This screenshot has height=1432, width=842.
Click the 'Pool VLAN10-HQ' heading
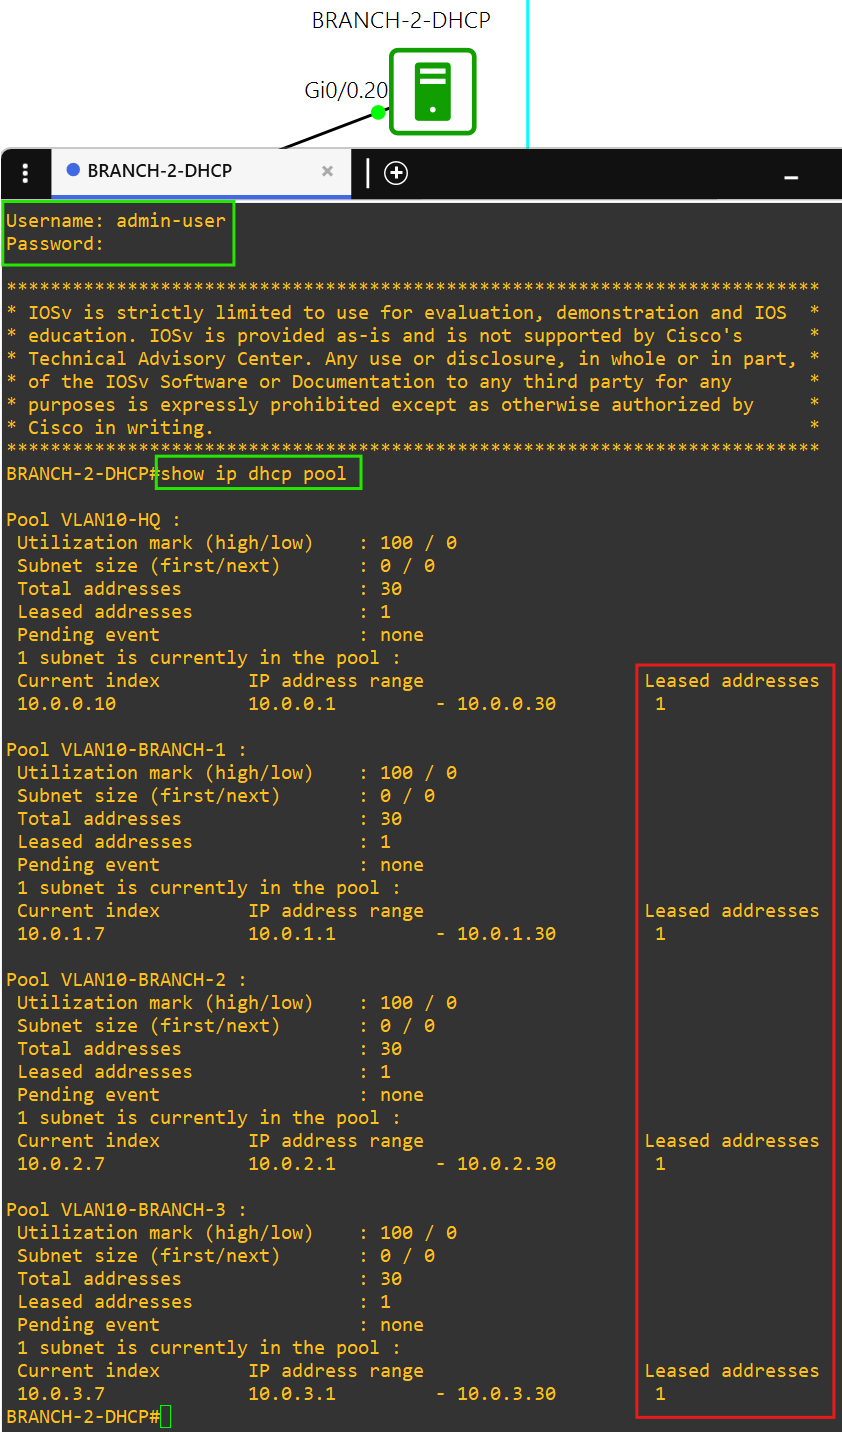tap(94, 519)
